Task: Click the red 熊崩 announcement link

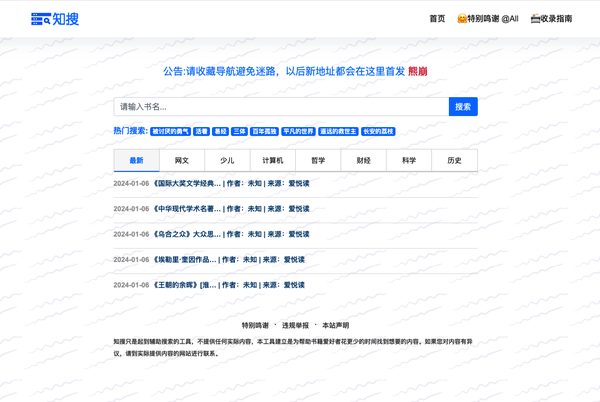Action: pyautogui.click(x=417, y=71)
